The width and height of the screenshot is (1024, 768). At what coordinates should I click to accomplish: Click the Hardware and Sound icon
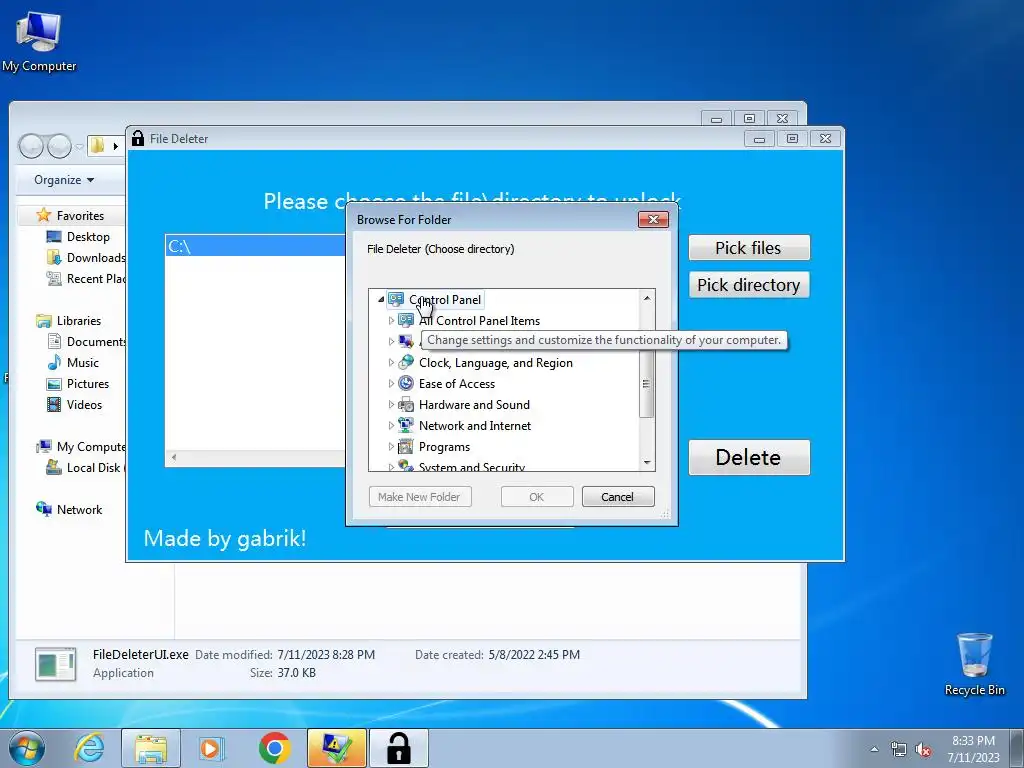pyautogui.click(x=406, y=404)
